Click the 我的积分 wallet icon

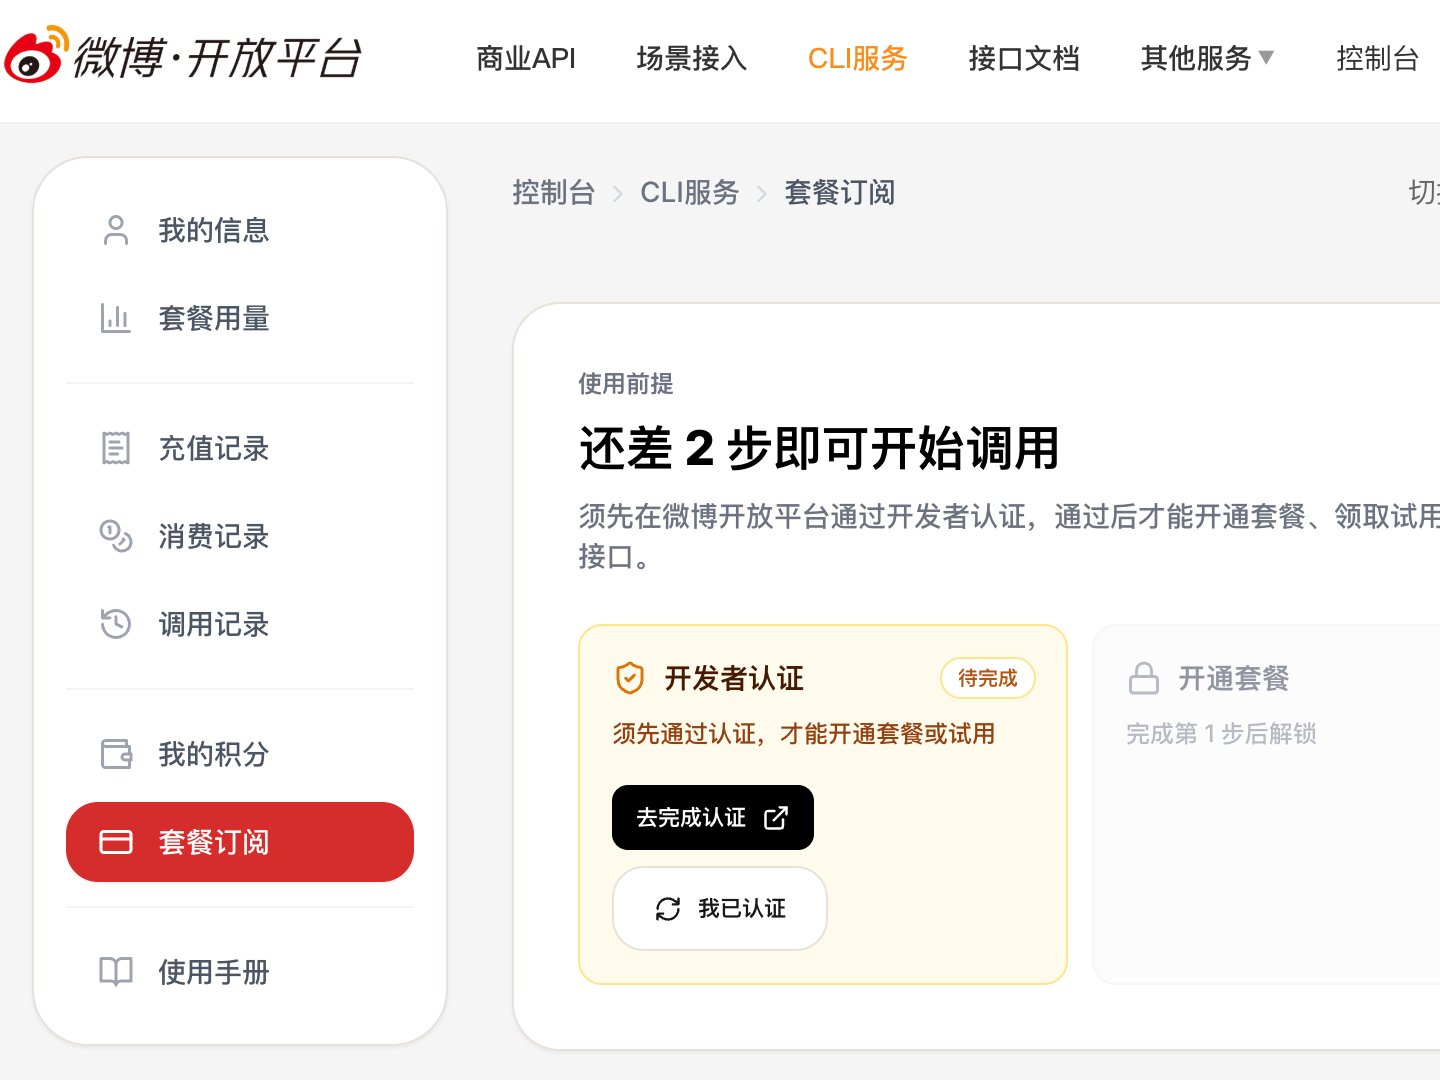click(116, 754)
